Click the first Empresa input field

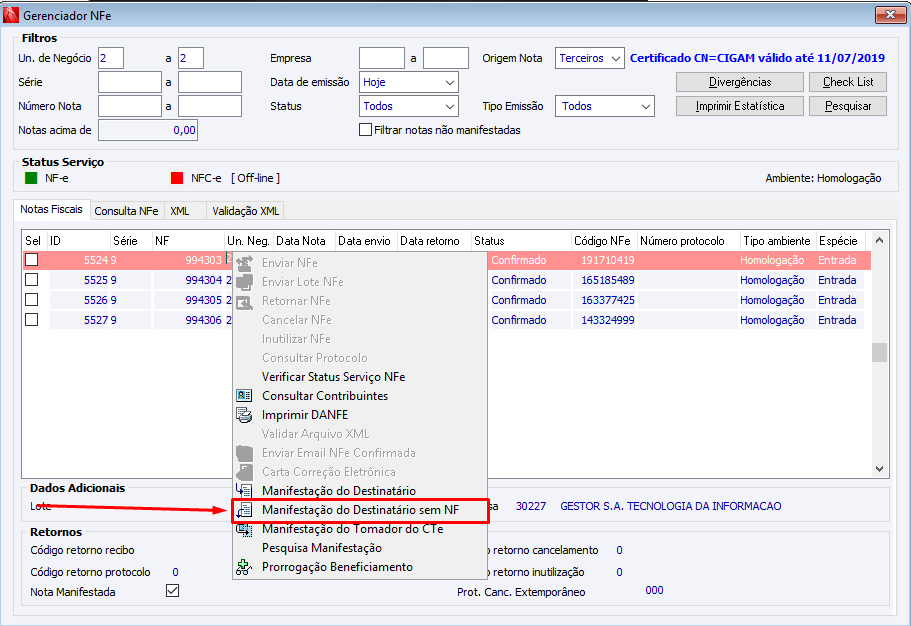pos(382,58)
